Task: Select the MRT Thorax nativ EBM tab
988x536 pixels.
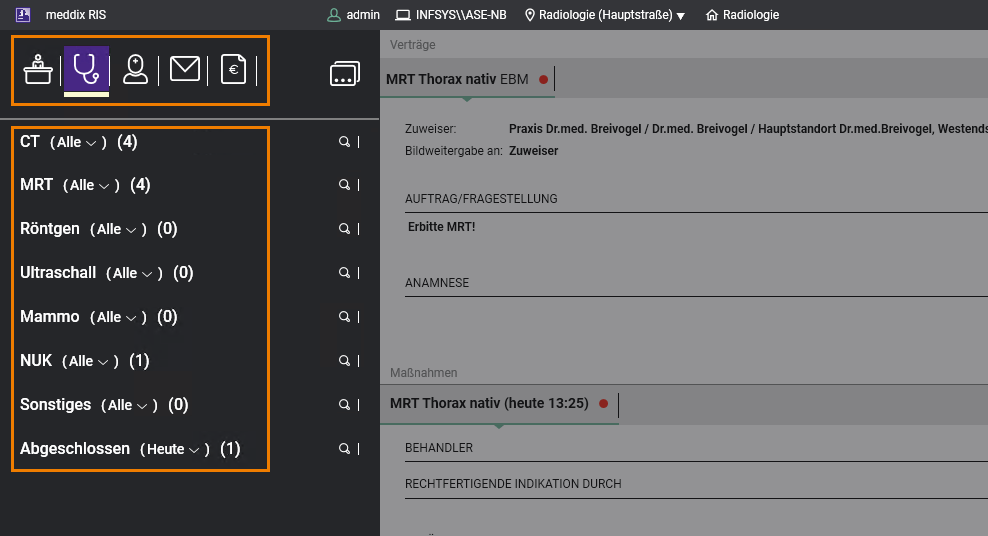Action: [x=456, y=79]
